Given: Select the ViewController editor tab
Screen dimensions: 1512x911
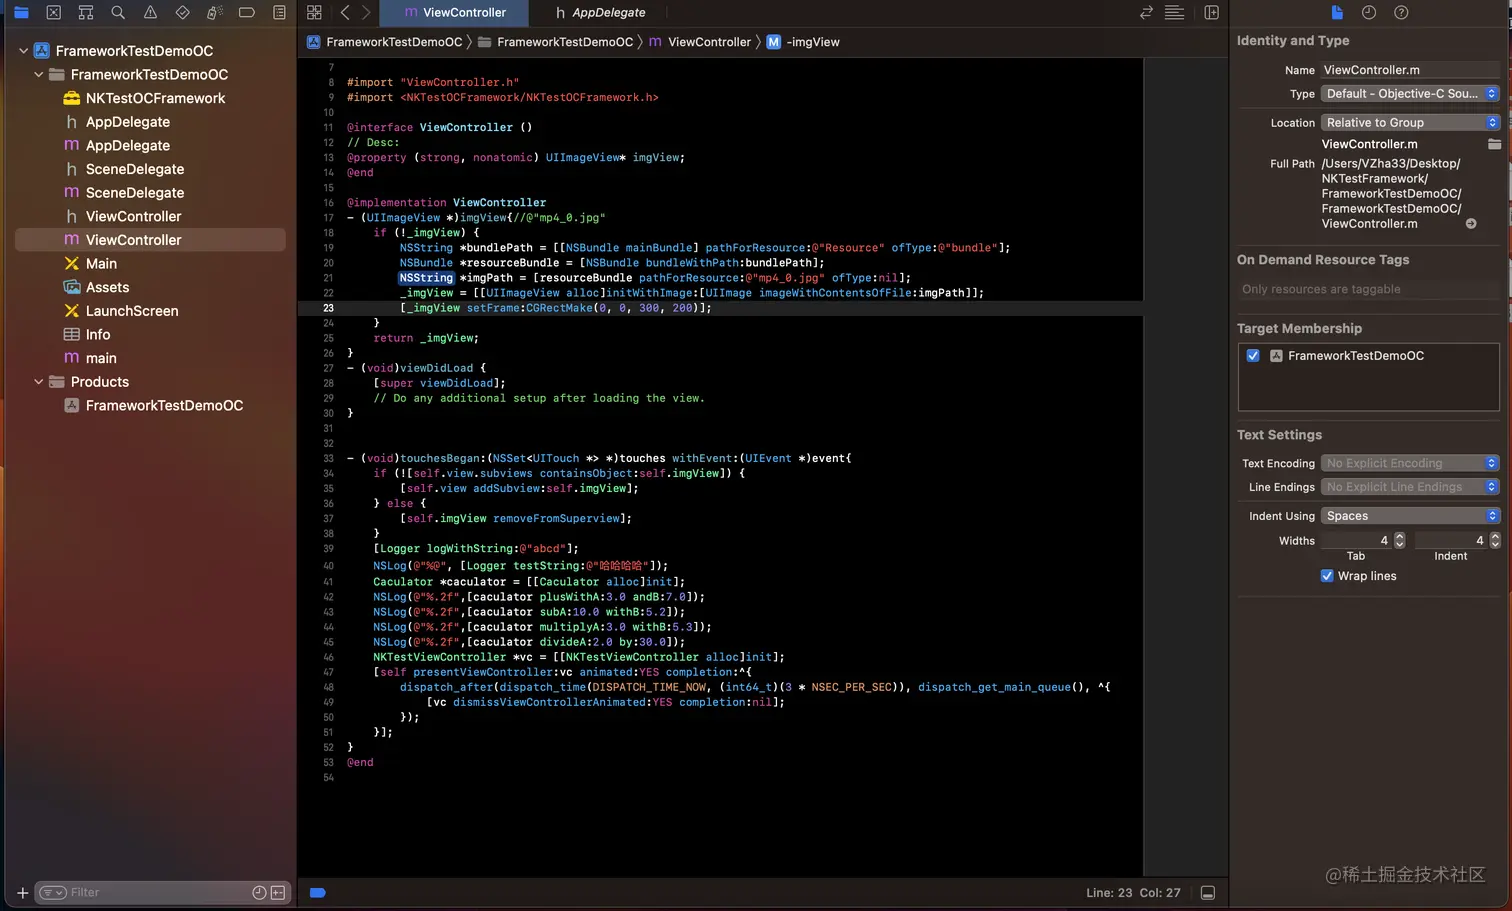Looking at the screenshot, I should 455,13.
